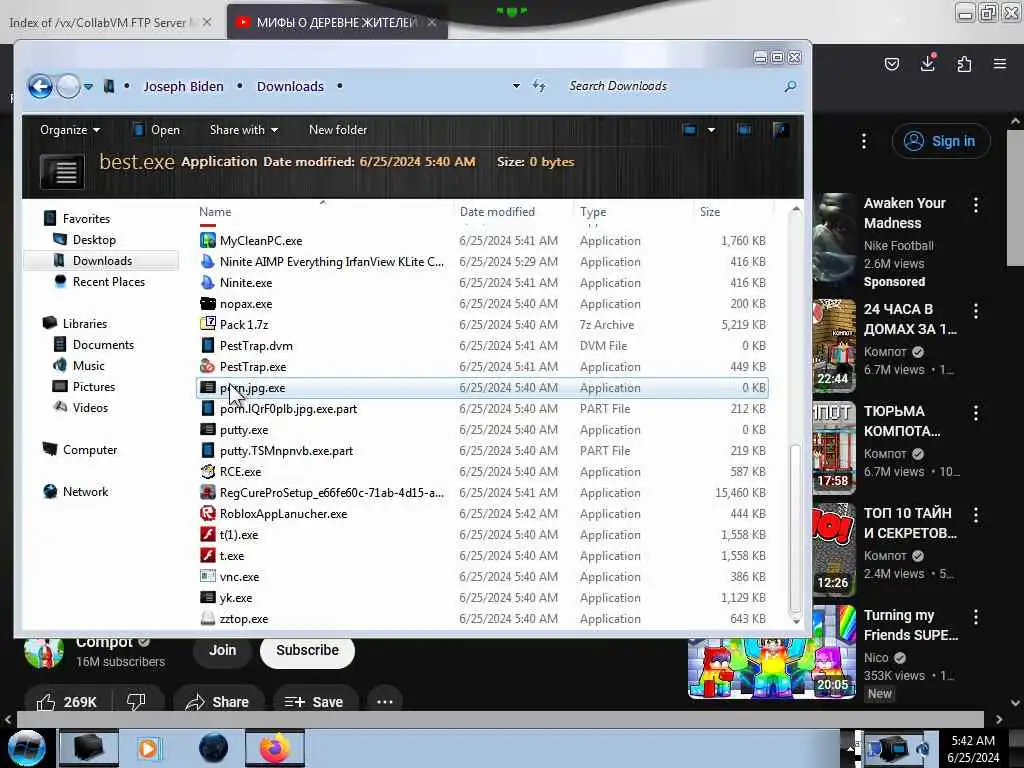Image resolution: width=1024 pixels, height=768 pixels.
Task: Select MyCleanPC.exe file icon
Action: click(x=208, y=240)
